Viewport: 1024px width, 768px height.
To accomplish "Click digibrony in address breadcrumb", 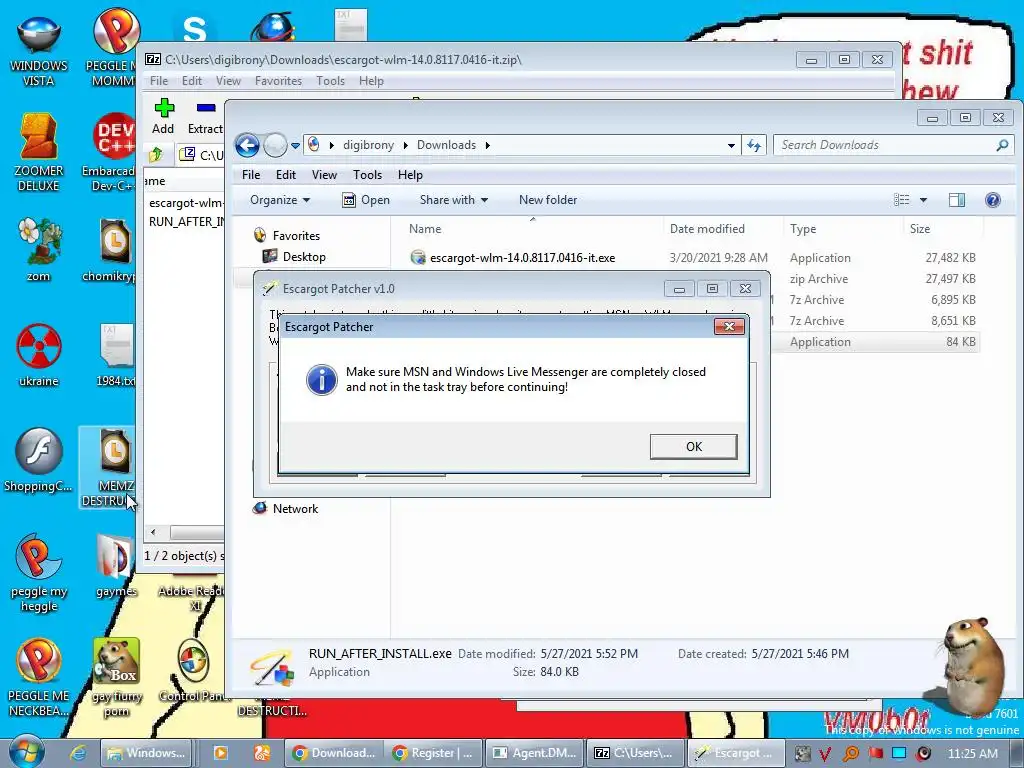I will tap(368, 145).
